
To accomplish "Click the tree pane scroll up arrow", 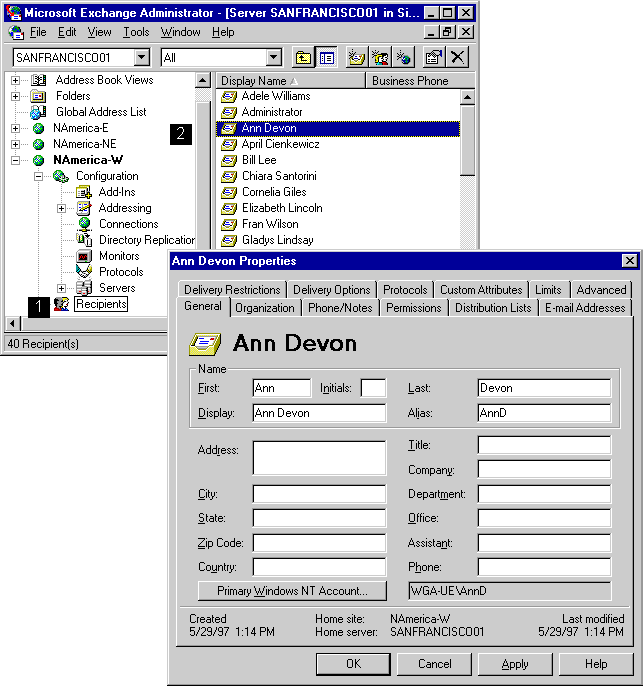I will click(x=203, y=80).
